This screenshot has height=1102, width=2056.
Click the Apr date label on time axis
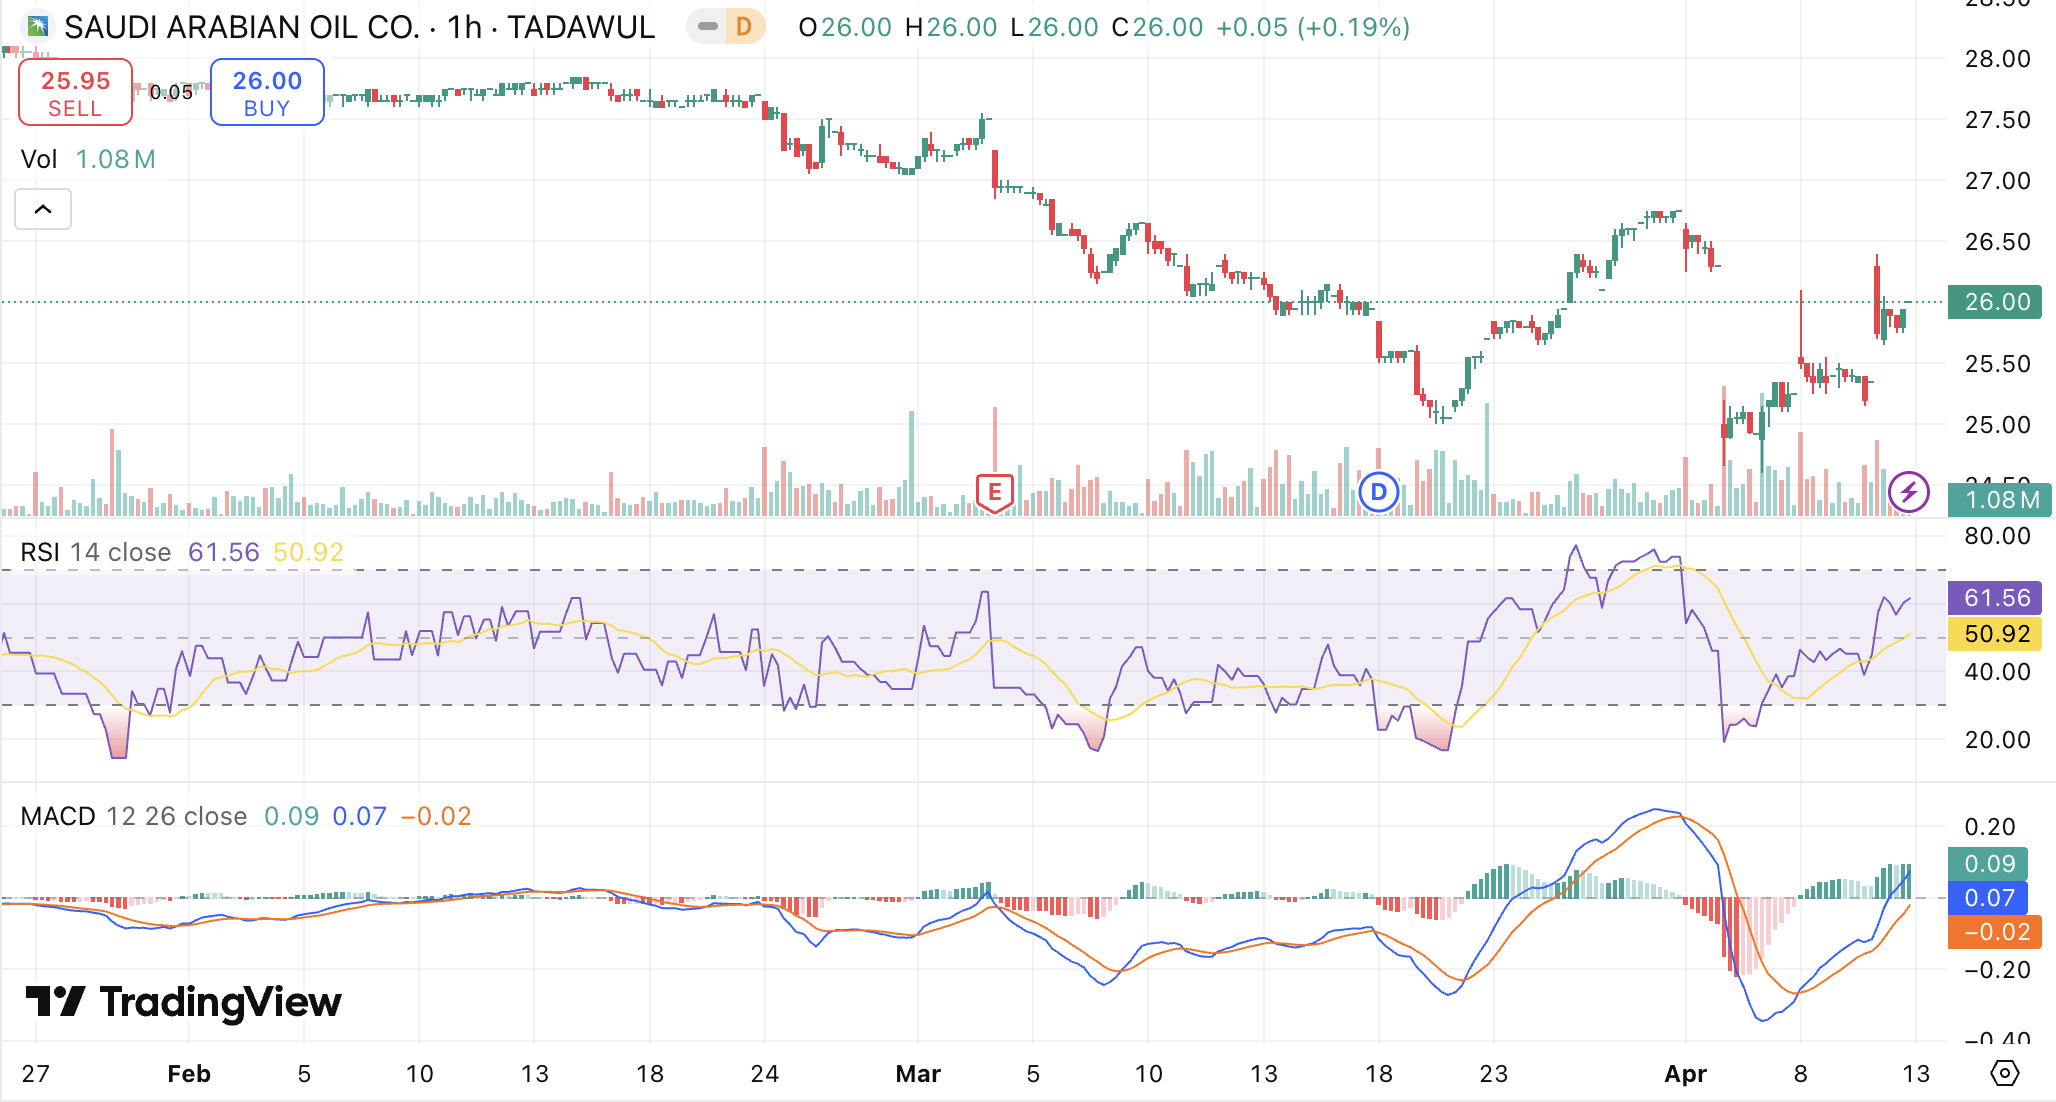coord(1684,1074)
